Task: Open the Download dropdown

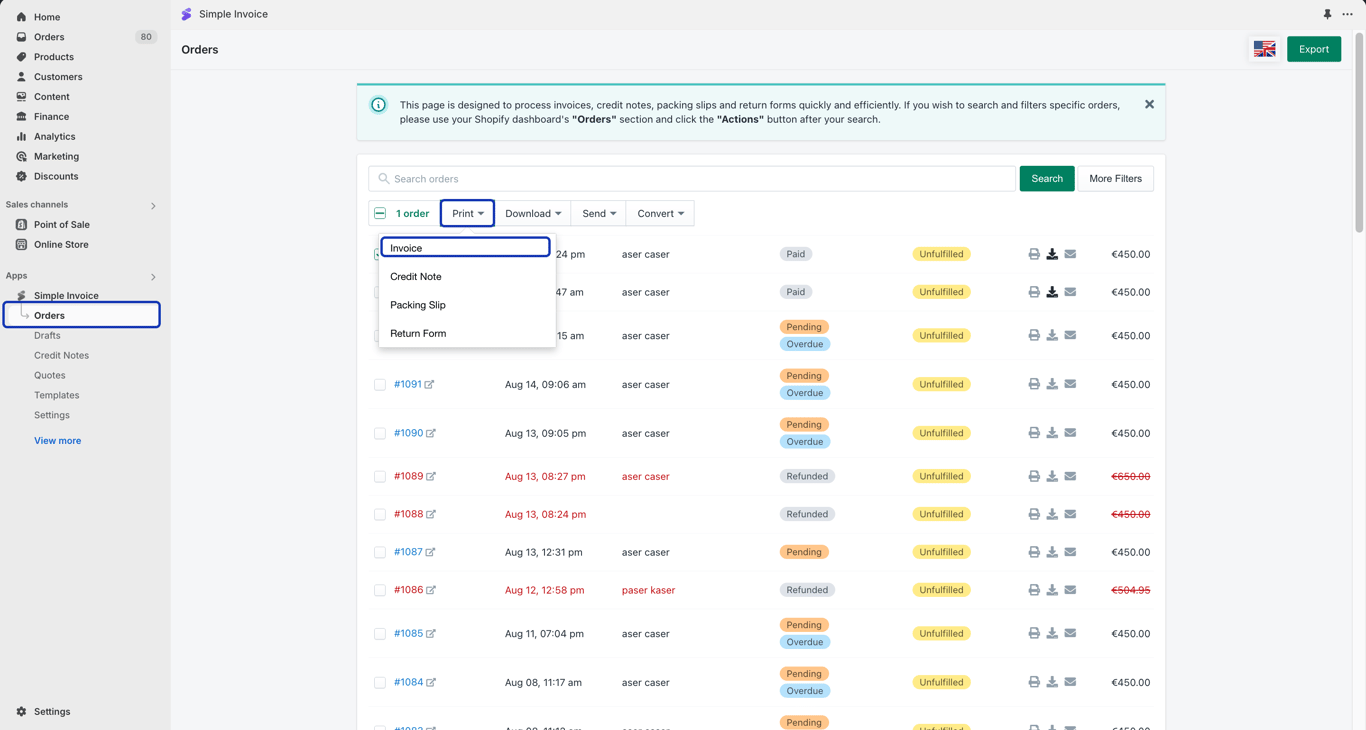Action: click(x=533, y=213)
